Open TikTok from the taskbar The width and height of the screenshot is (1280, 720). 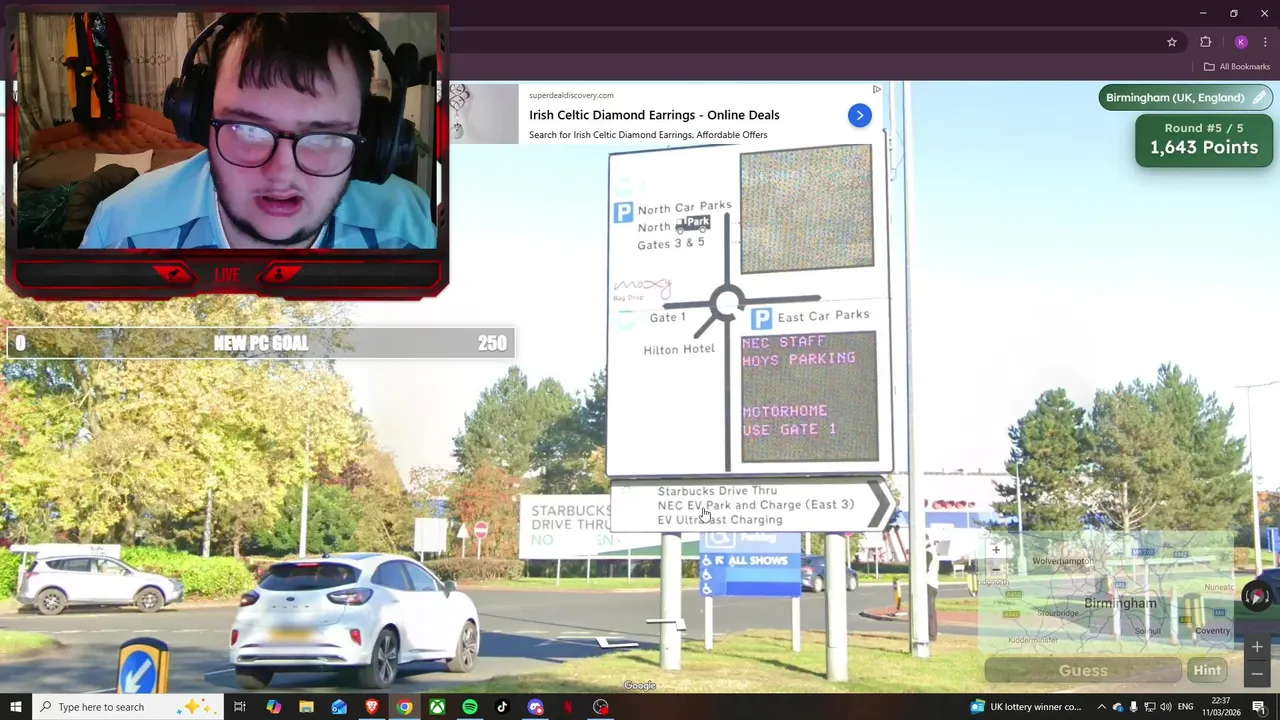click(502, 707)
